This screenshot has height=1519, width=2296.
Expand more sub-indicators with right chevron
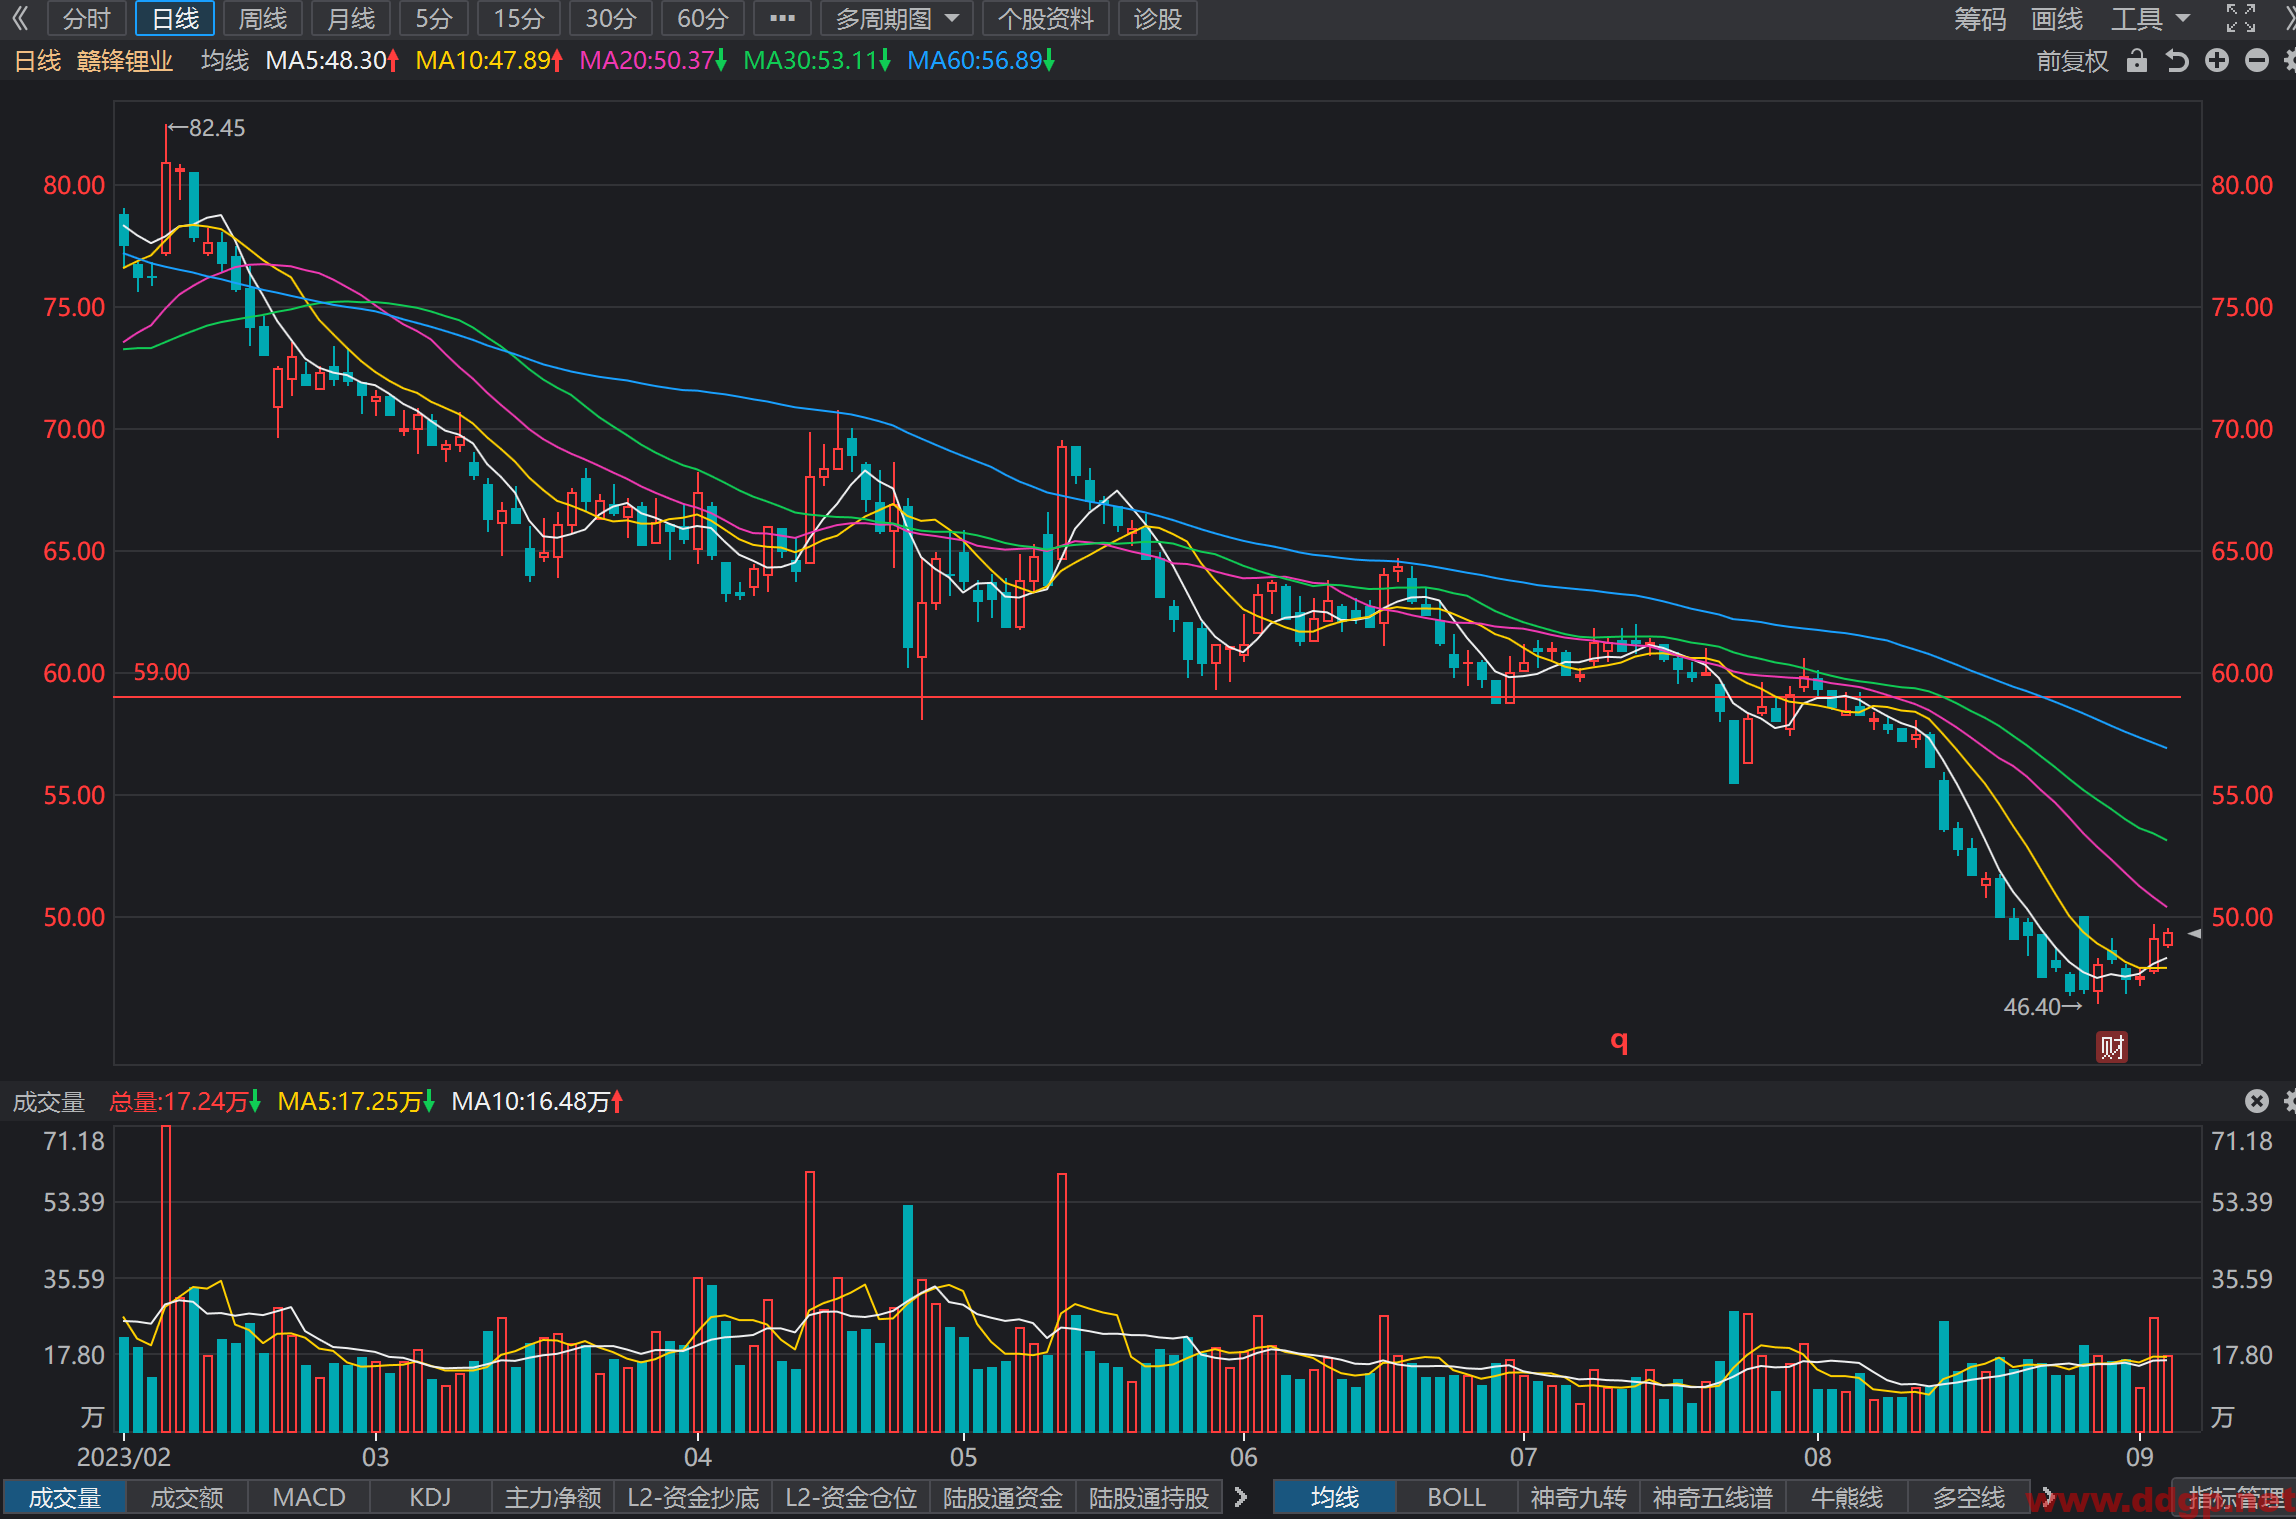tap(1241, 1497)
